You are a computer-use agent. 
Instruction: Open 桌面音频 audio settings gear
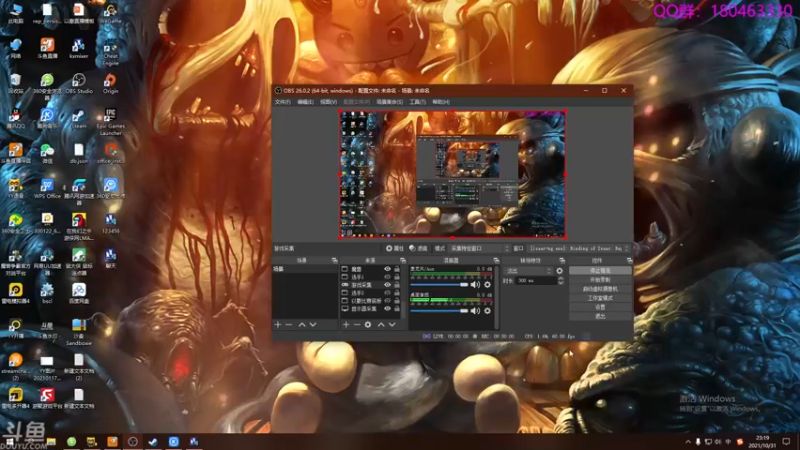(487, 311)
